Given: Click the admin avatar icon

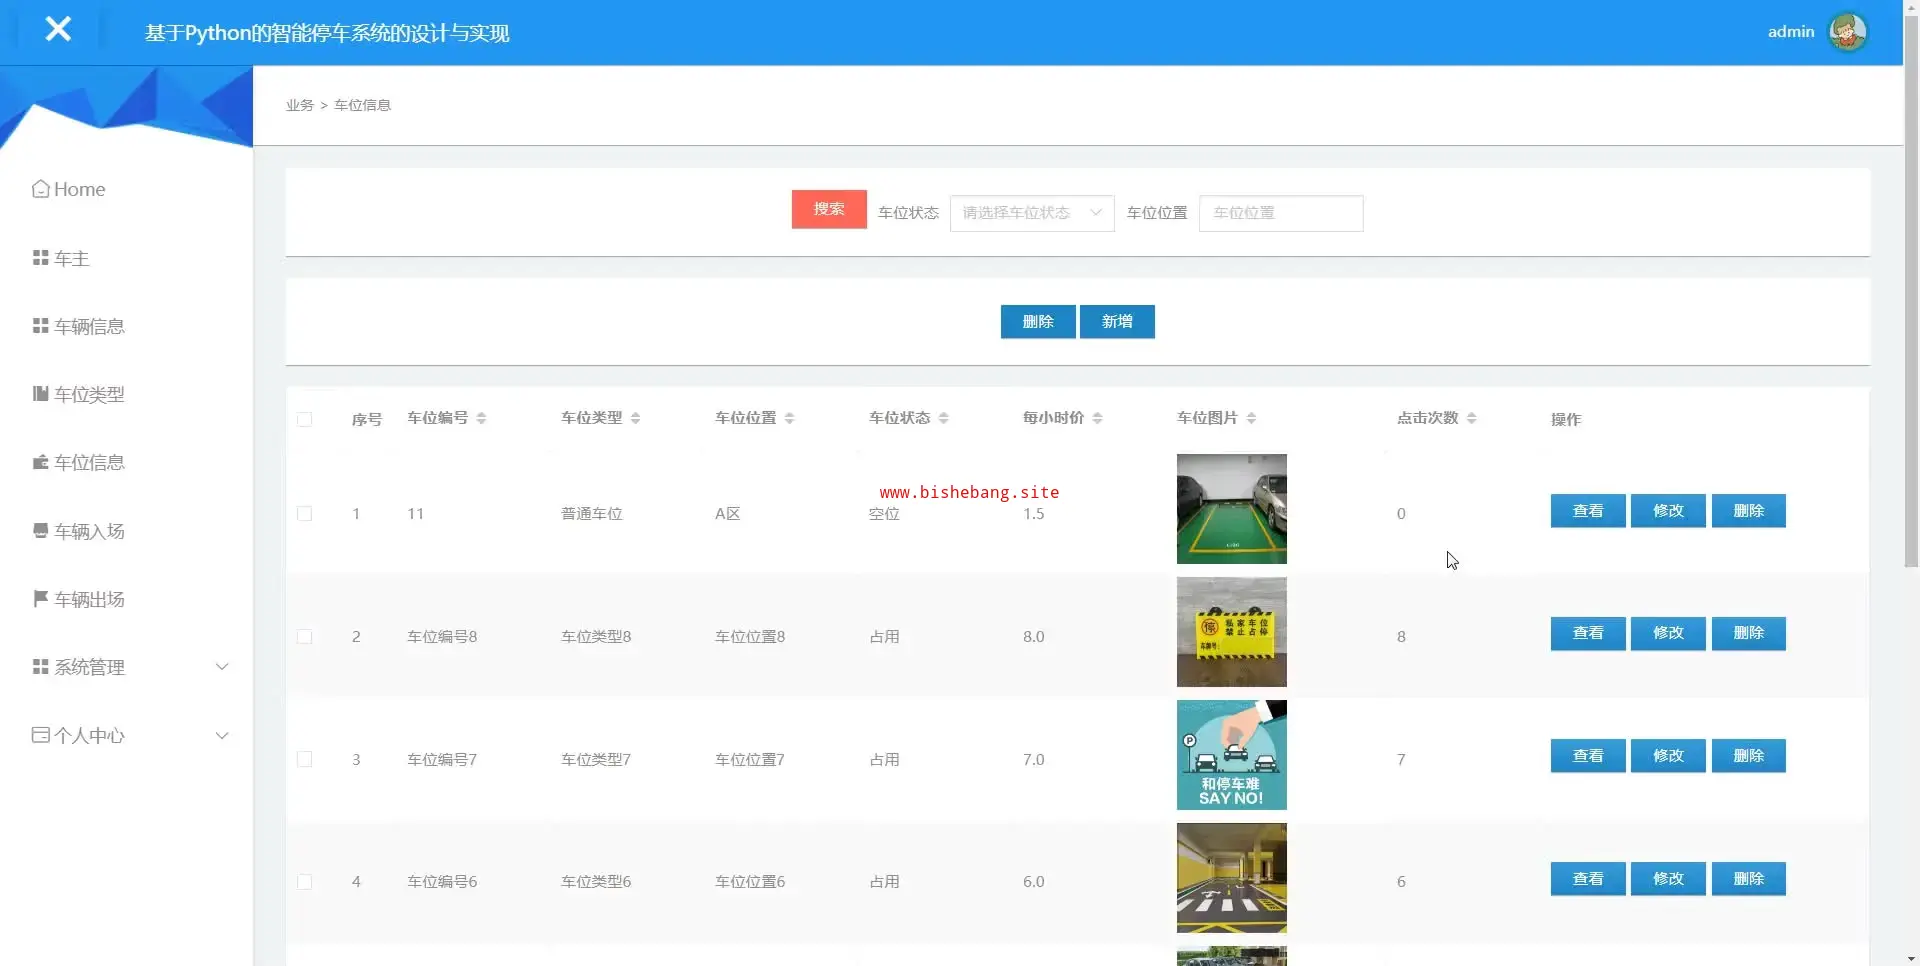Looking at the screenshot, I should point(1847,32).
